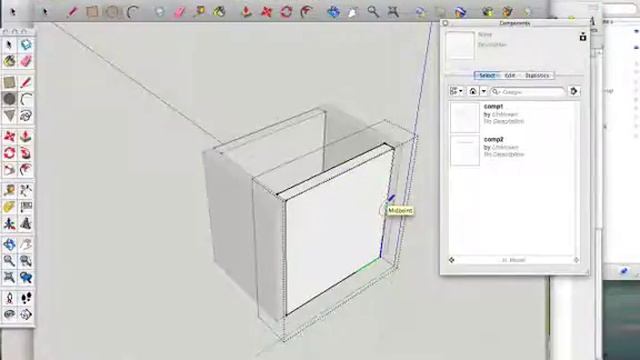Click the In Model home button
The height and width of the screenshot is (360, 640).
click(x=473, y=91)
